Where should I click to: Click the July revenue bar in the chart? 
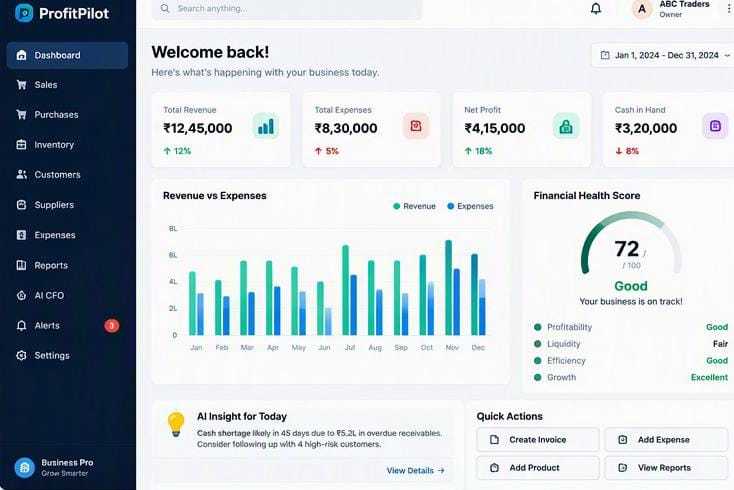345,290
